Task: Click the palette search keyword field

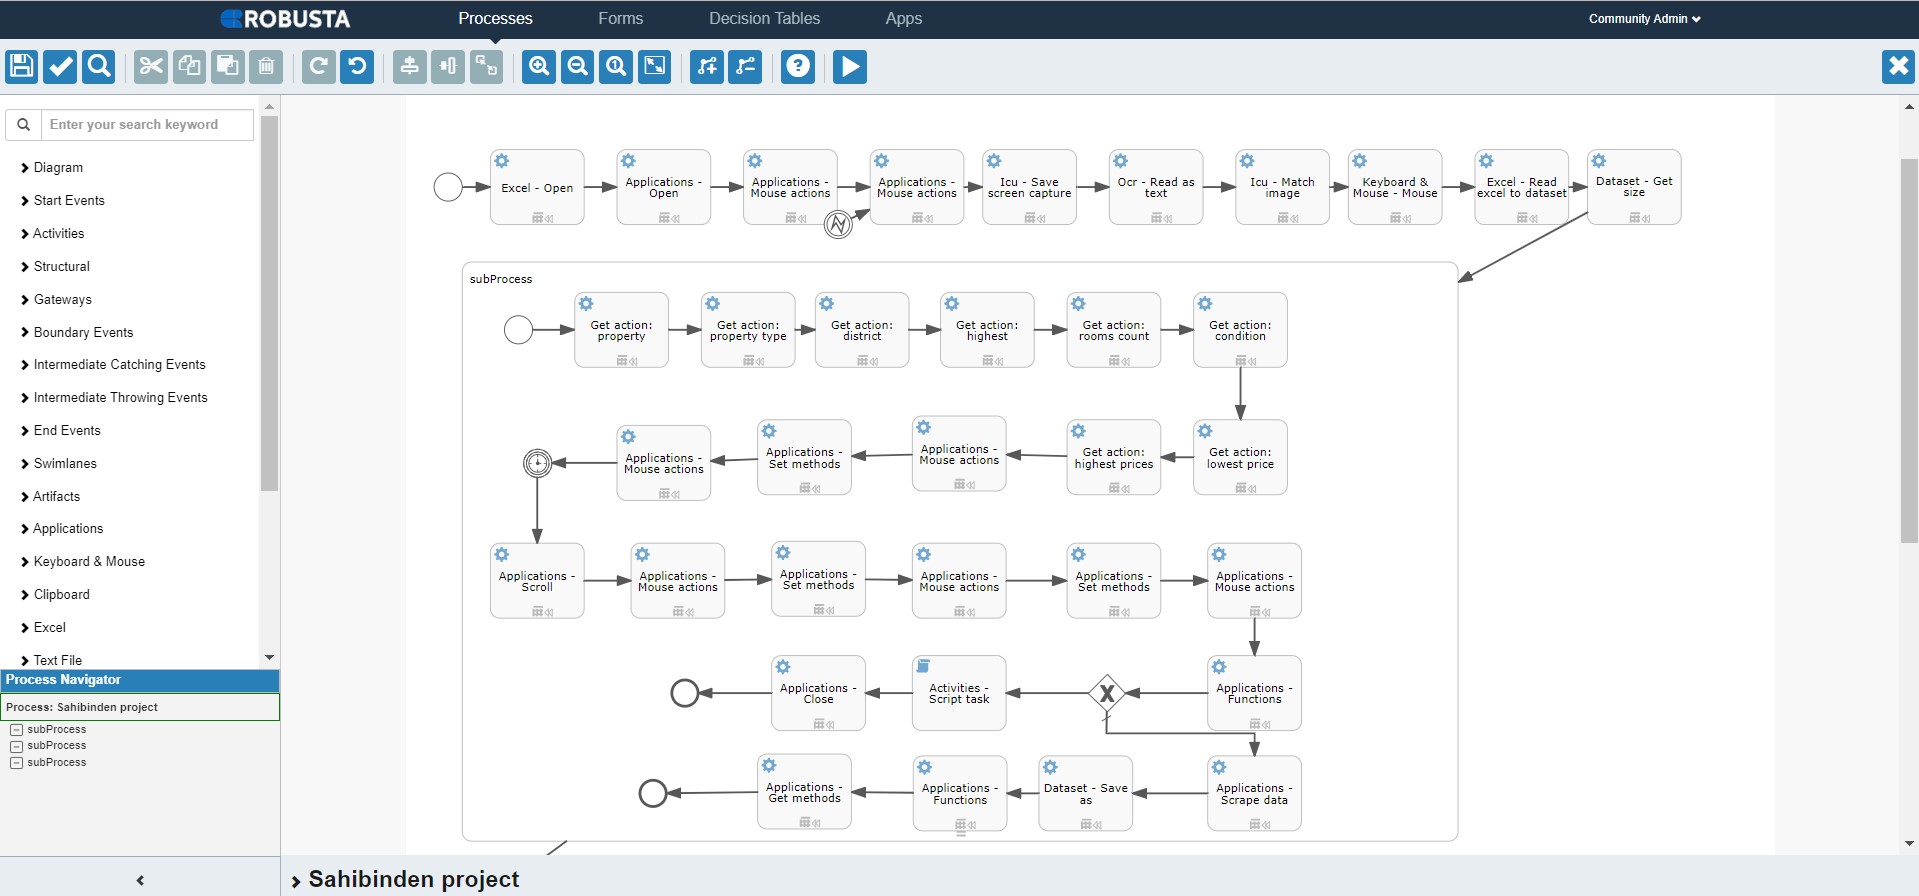Action: 146,125
